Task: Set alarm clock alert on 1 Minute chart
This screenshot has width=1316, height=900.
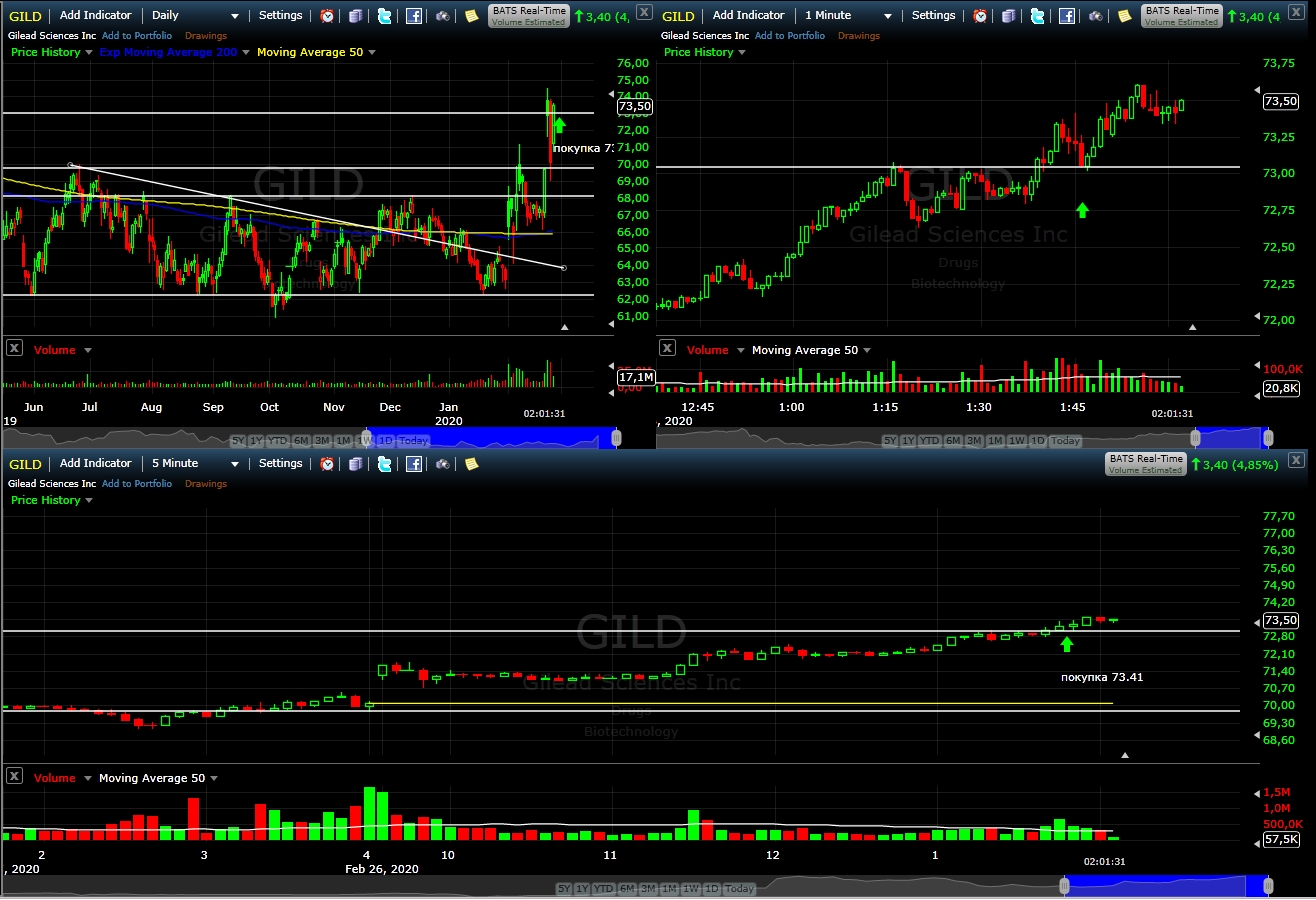Action: coord(980,16)
